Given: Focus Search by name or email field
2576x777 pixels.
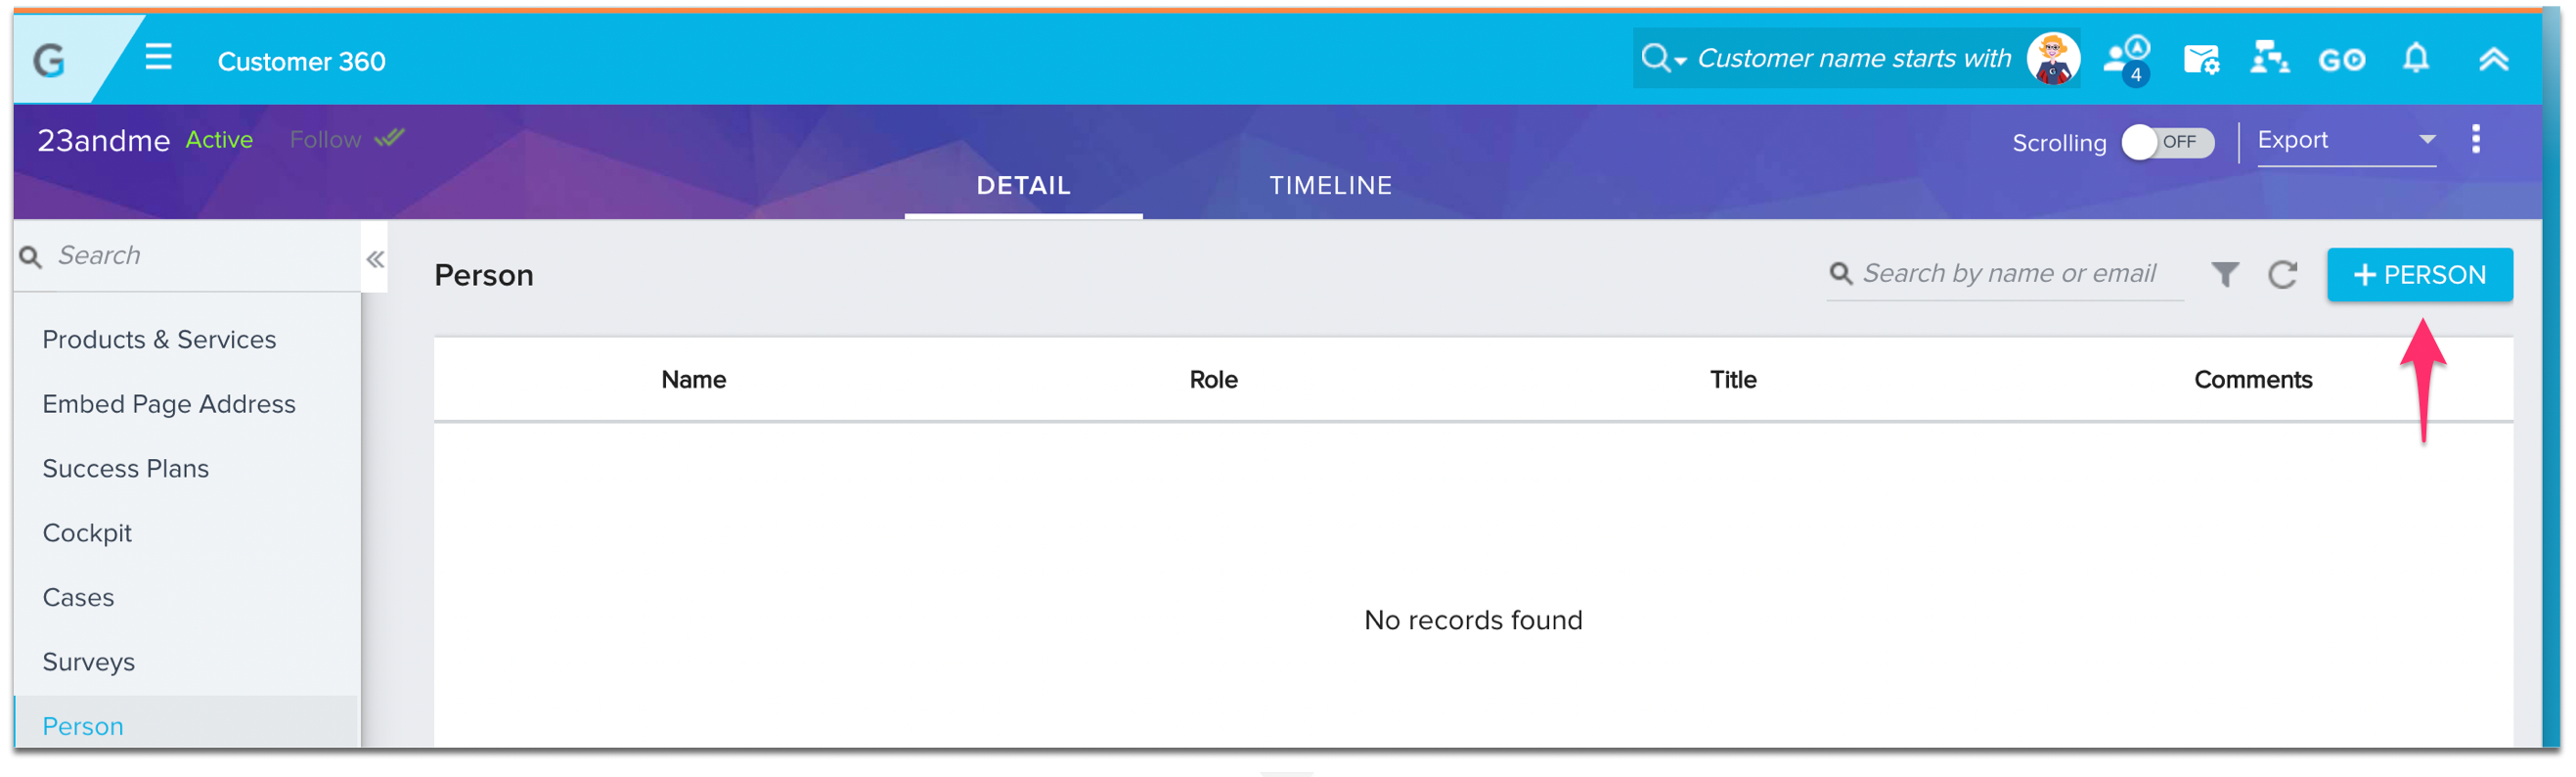Looking at the screenshot, I should (2005, 274).
